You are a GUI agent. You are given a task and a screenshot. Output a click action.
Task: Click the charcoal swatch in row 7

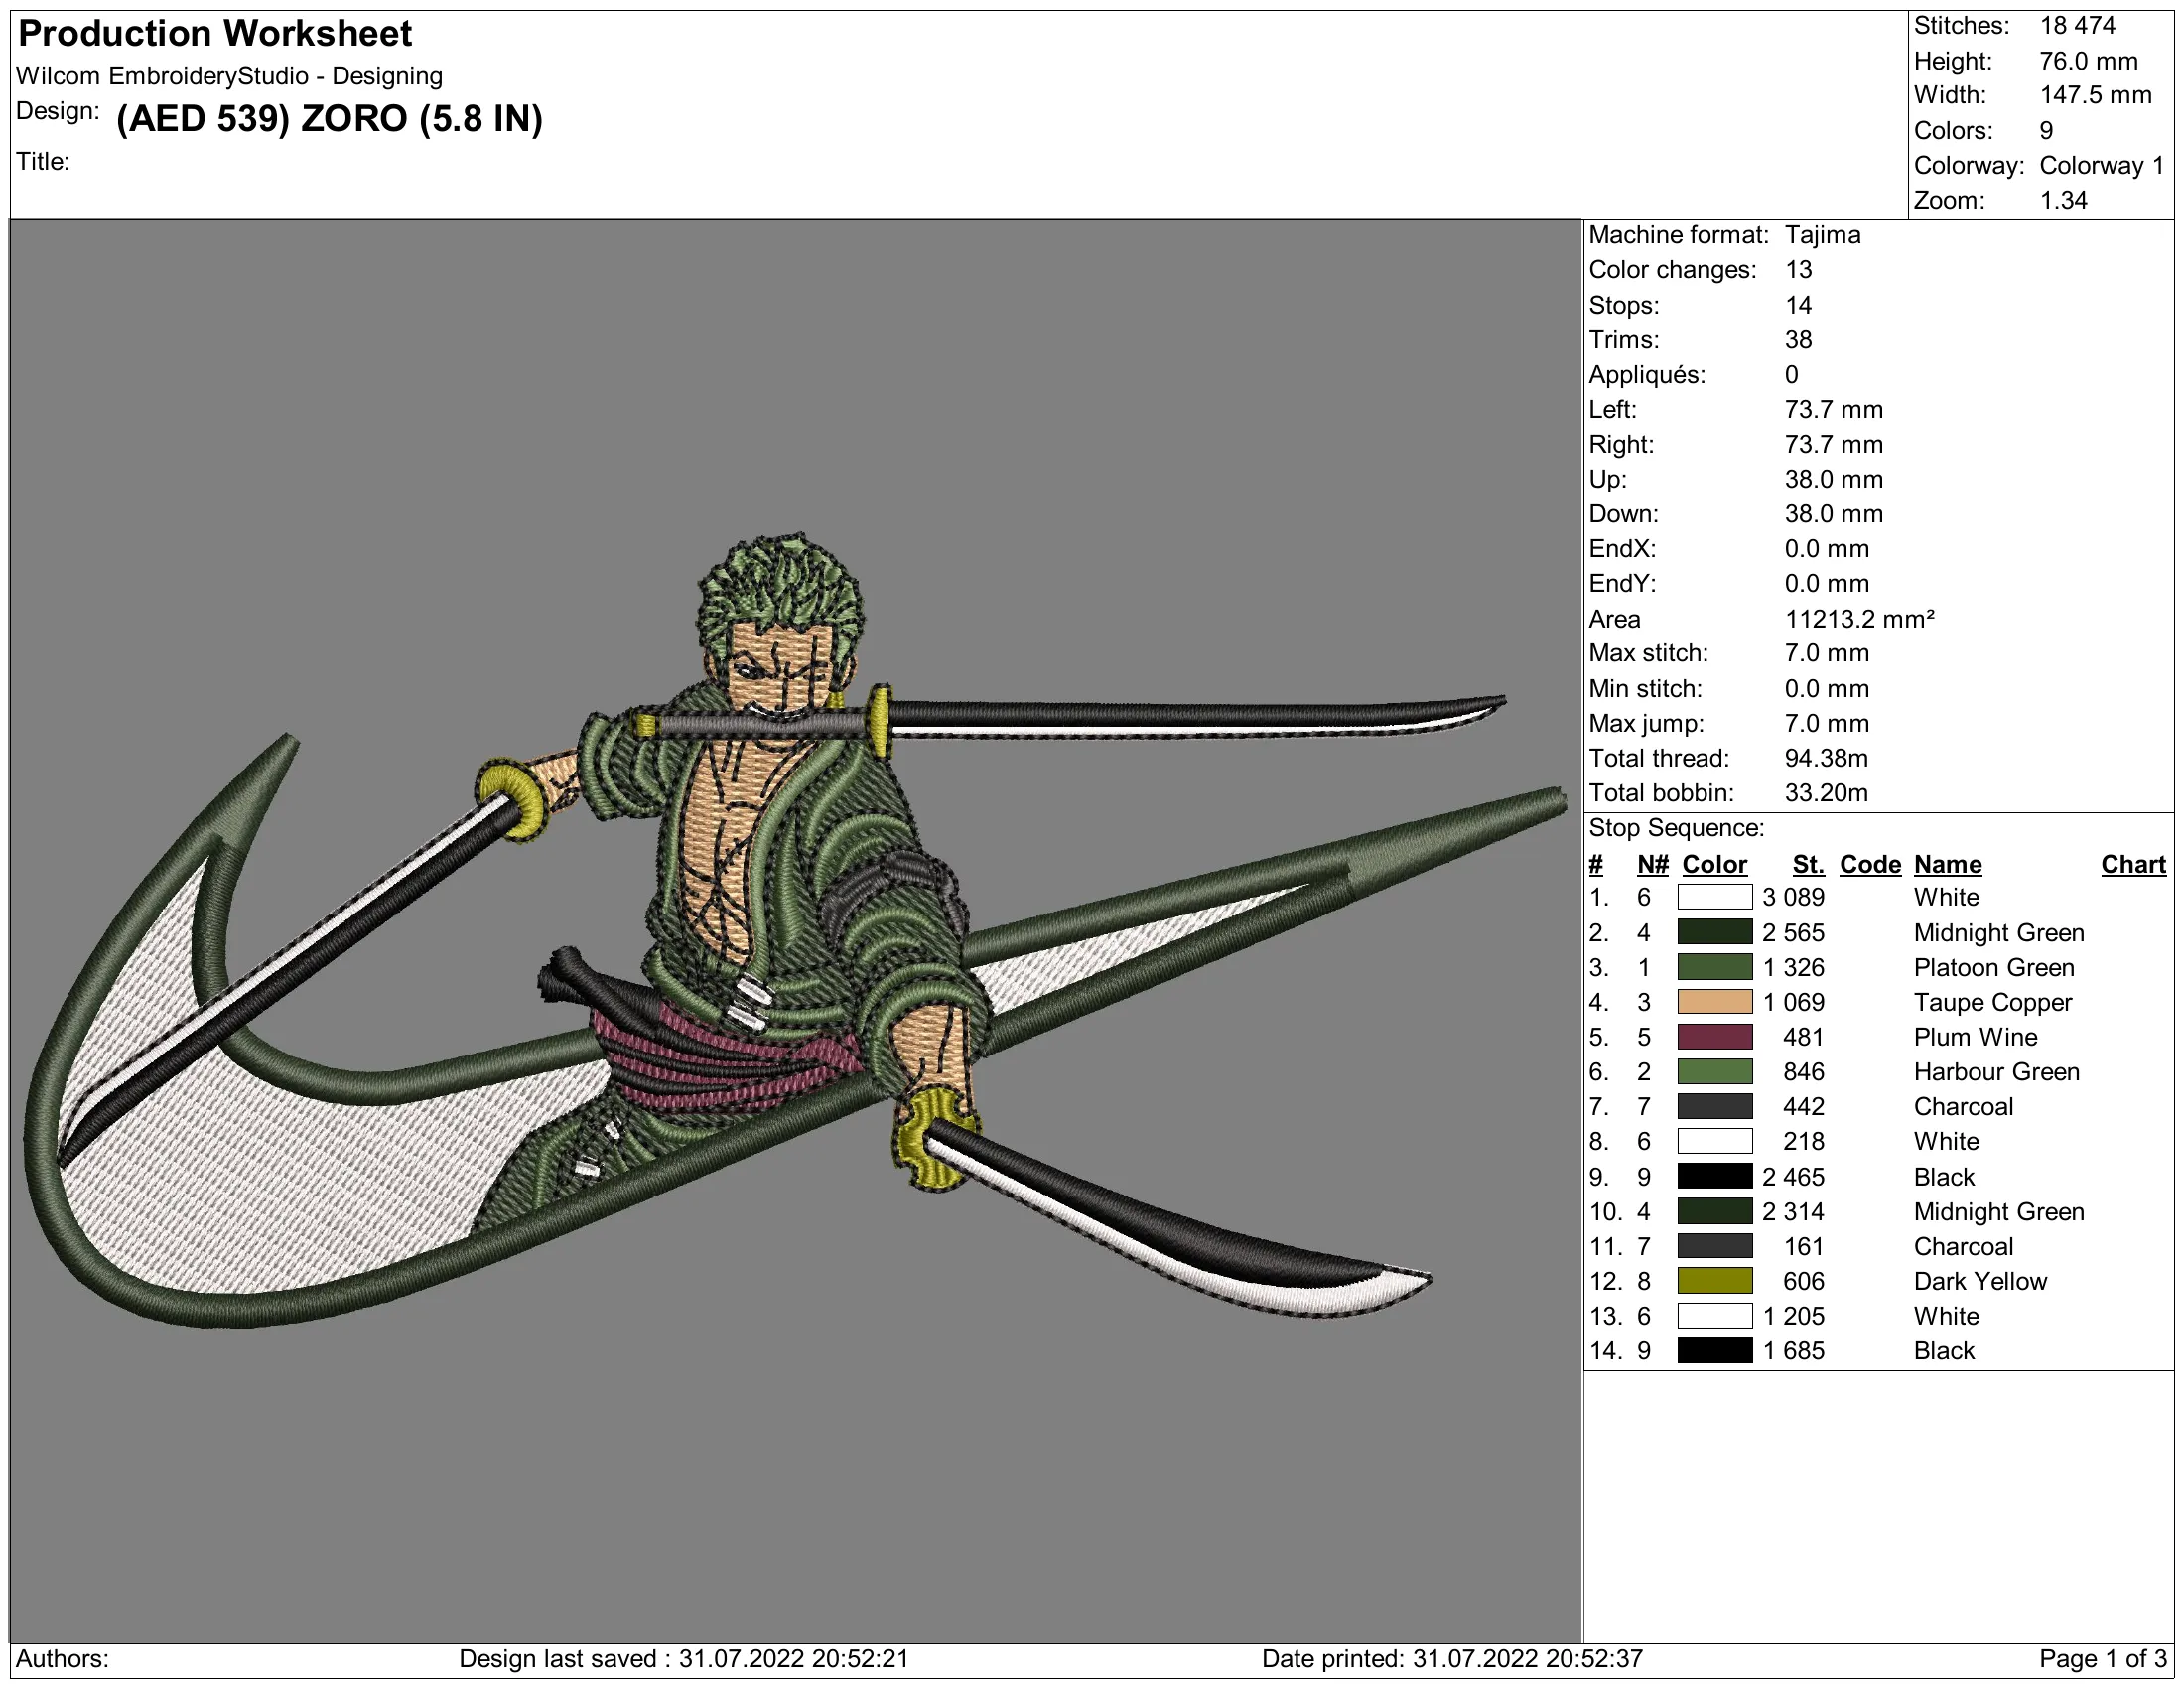[x=1714, y=1106]
